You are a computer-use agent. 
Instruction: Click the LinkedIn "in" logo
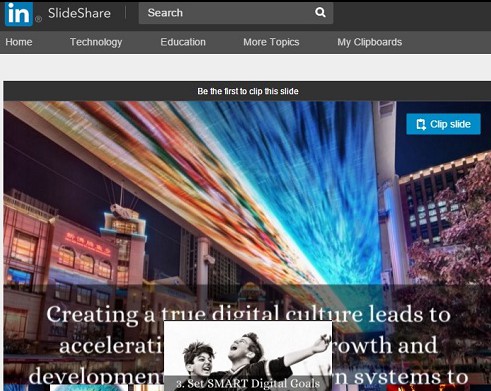coord(19,14)
